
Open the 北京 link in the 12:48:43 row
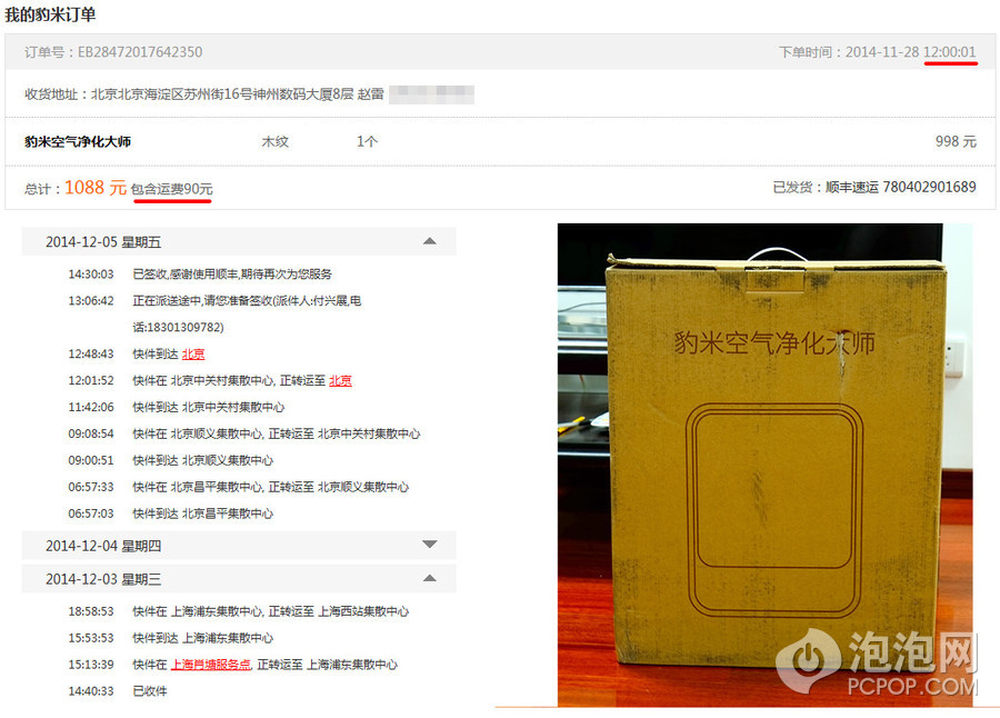pyautogui.click(x=193, y=354)
